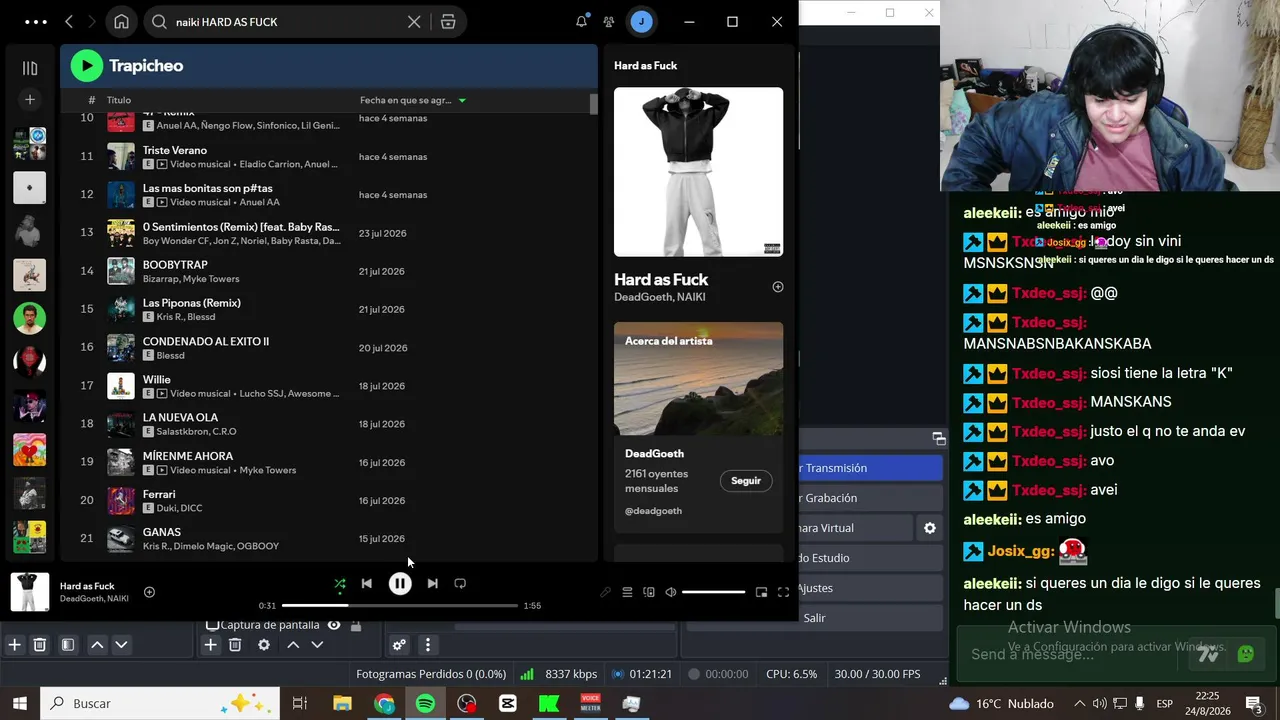This screenshot has width=1280, height=720.
Task: Open the Browse icon in the search bar
Action: (448, 22)
